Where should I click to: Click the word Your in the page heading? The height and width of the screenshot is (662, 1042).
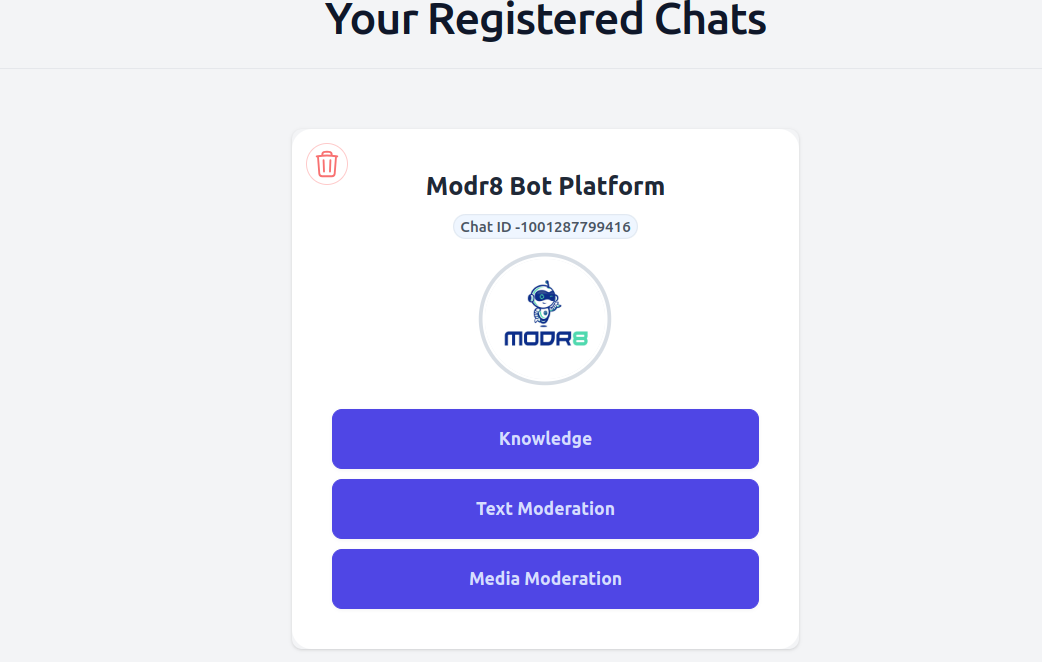click(371, 18)
